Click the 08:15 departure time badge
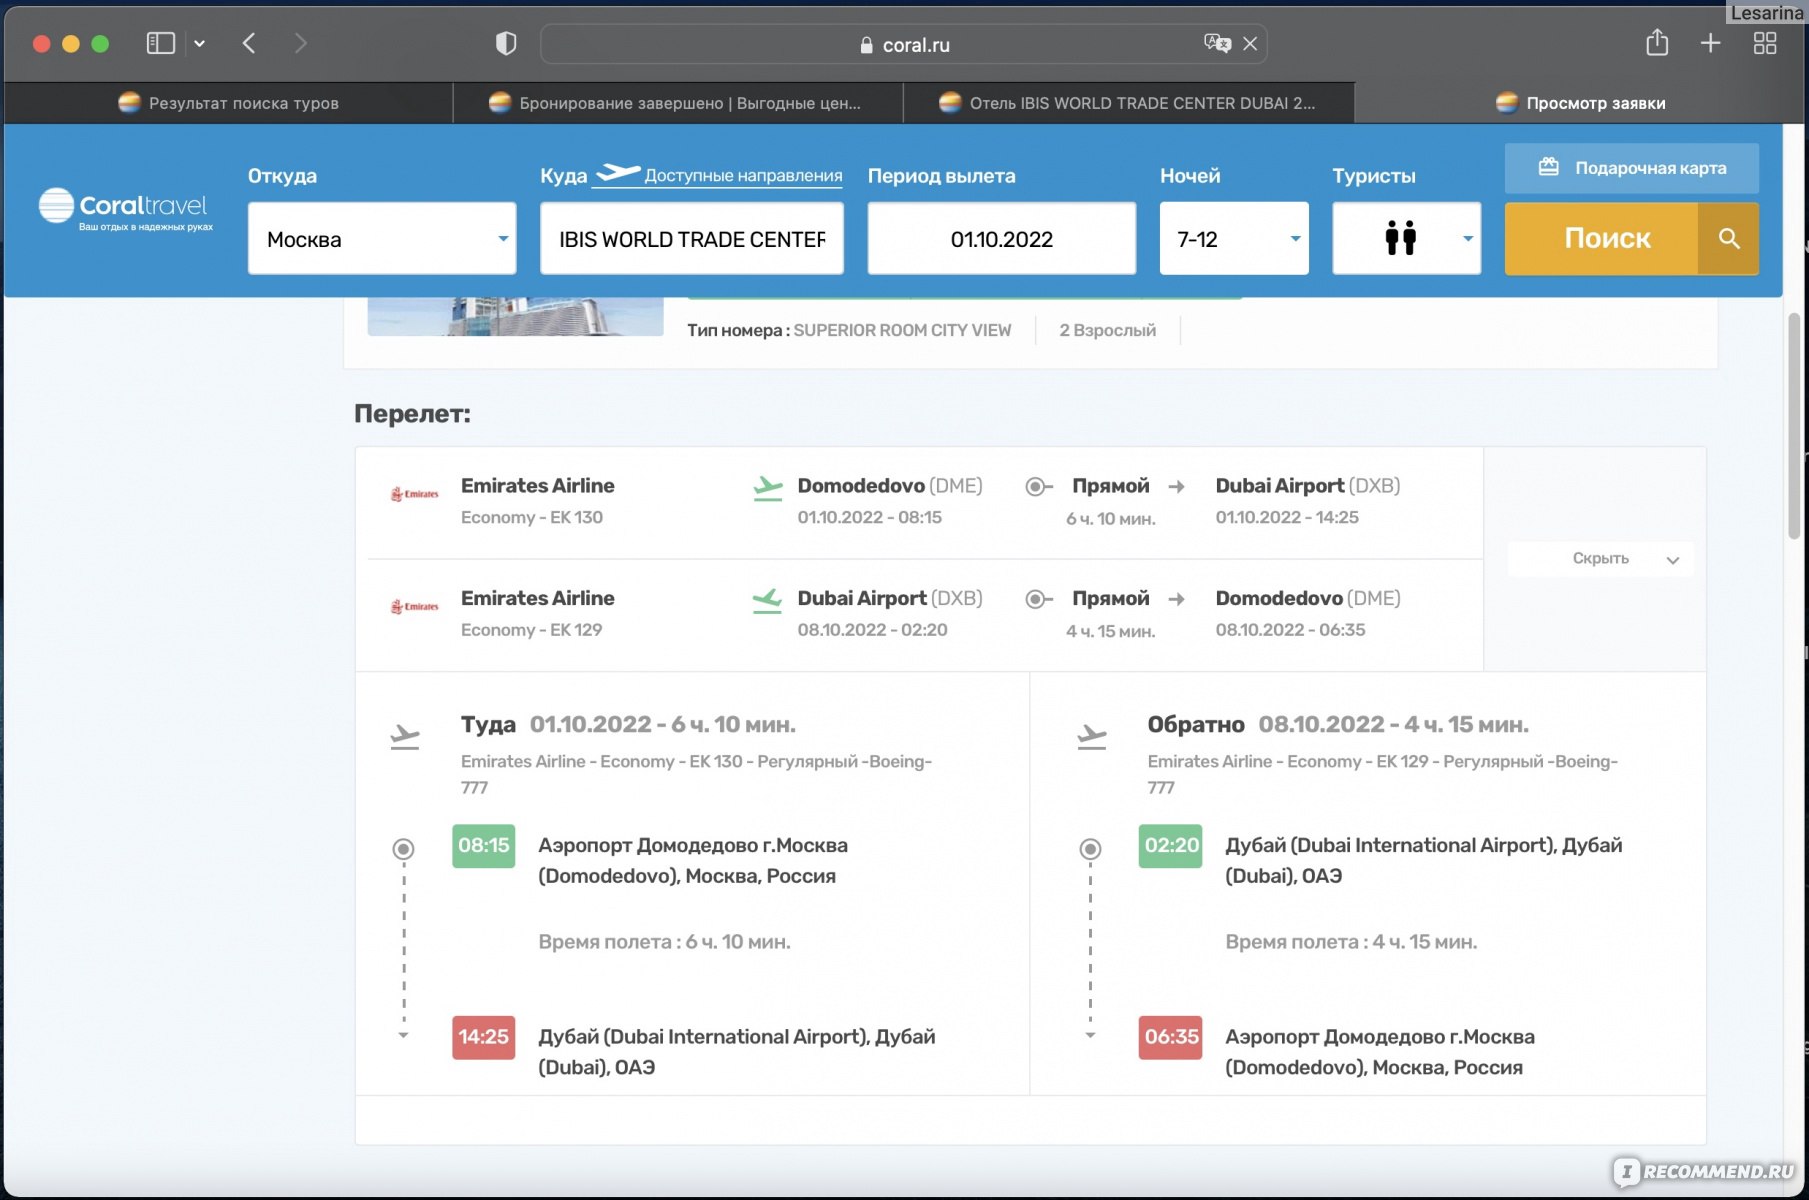This screenshot has width=1809, height=1200. coord(484,846)
